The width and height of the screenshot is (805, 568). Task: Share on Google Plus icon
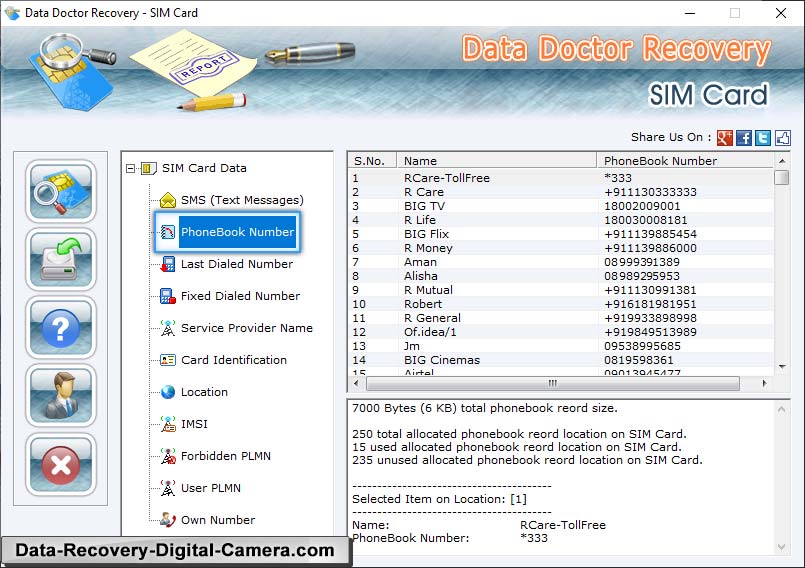pos(724,138)
